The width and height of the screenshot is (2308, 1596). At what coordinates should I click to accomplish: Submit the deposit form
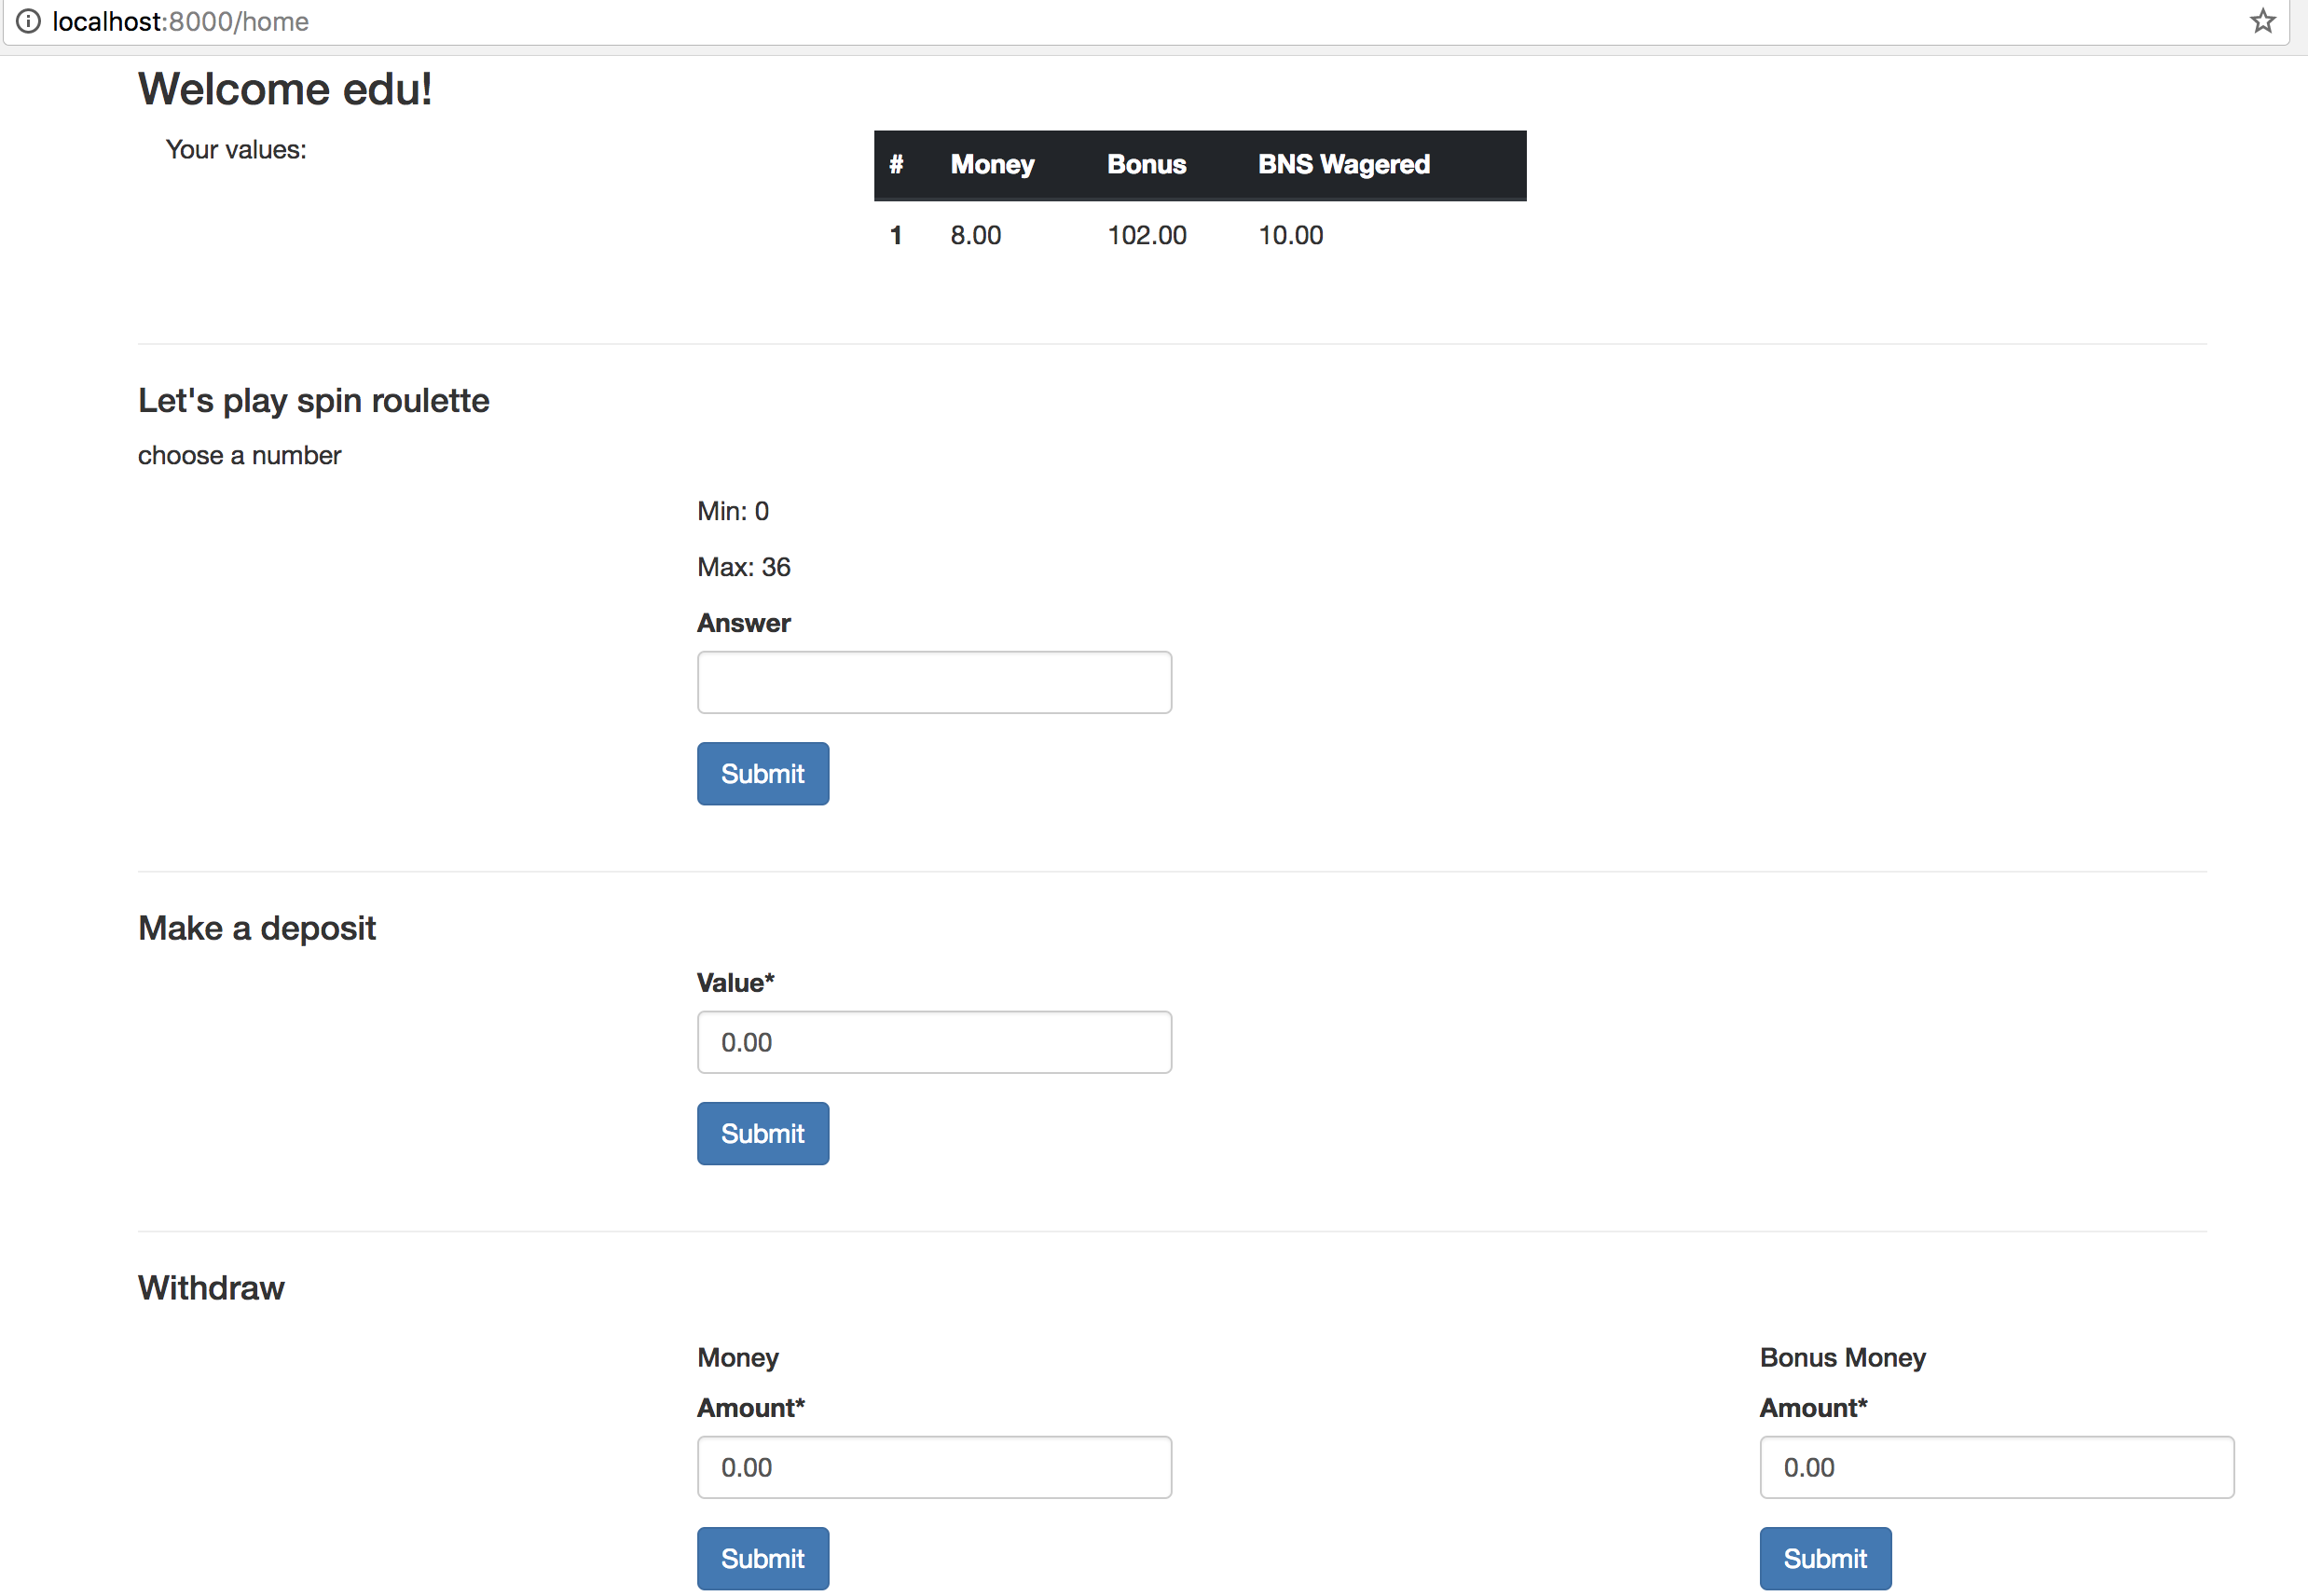point(762,1133)
